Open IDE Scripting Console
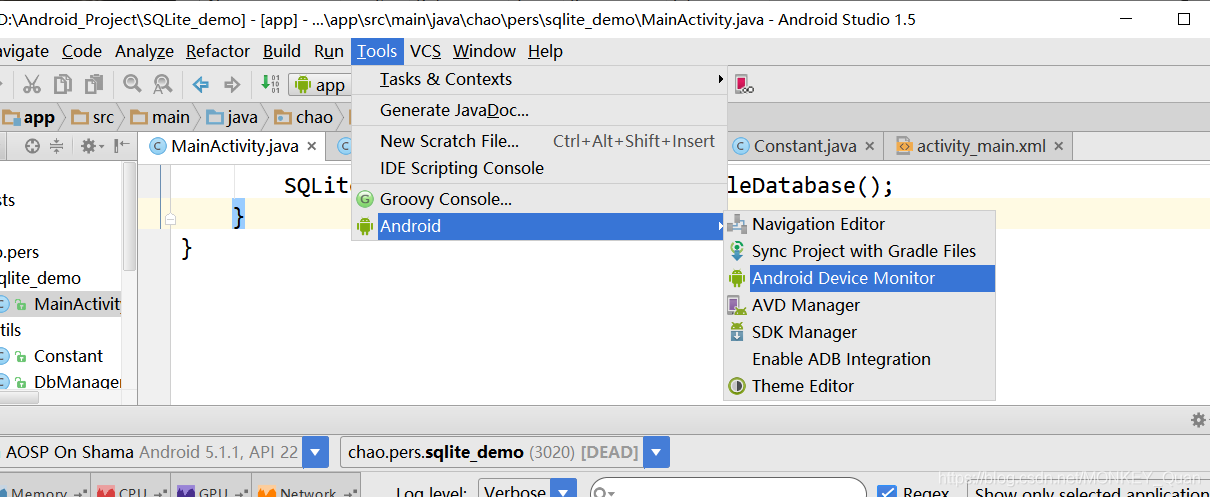Viewport: 1210px width, 497px height. point(539,168)
